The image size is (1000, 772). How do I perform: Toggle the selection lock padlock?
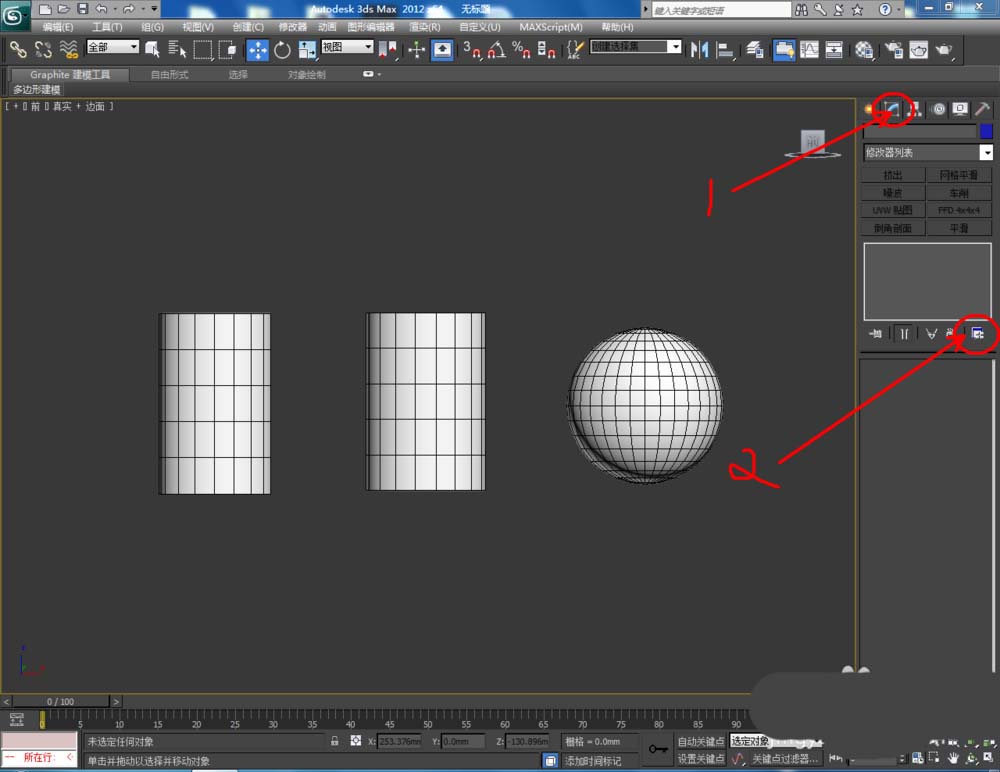[335, 742]
